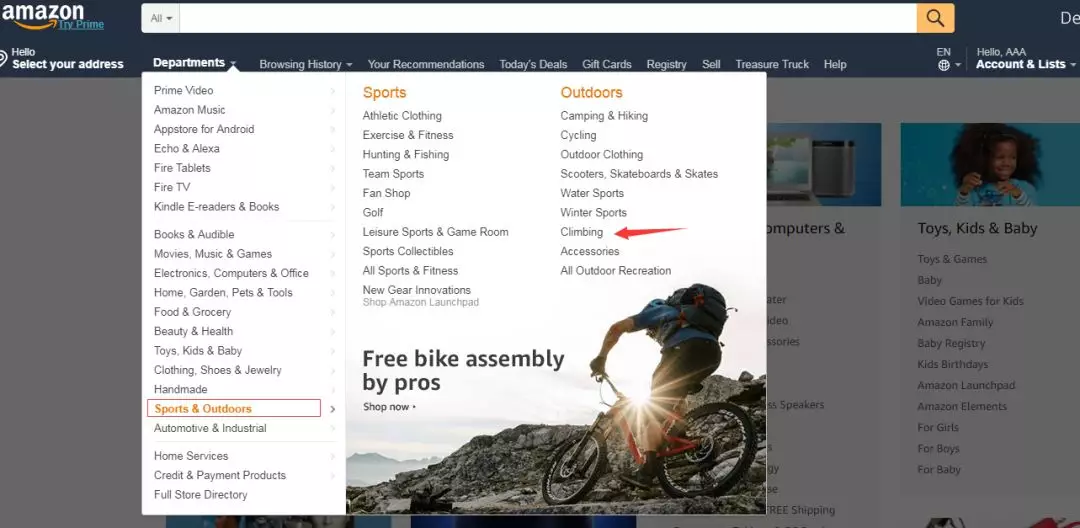This screenshot has height=528, width=1080.
Task: Click Select your address
Action: point(68,65)
